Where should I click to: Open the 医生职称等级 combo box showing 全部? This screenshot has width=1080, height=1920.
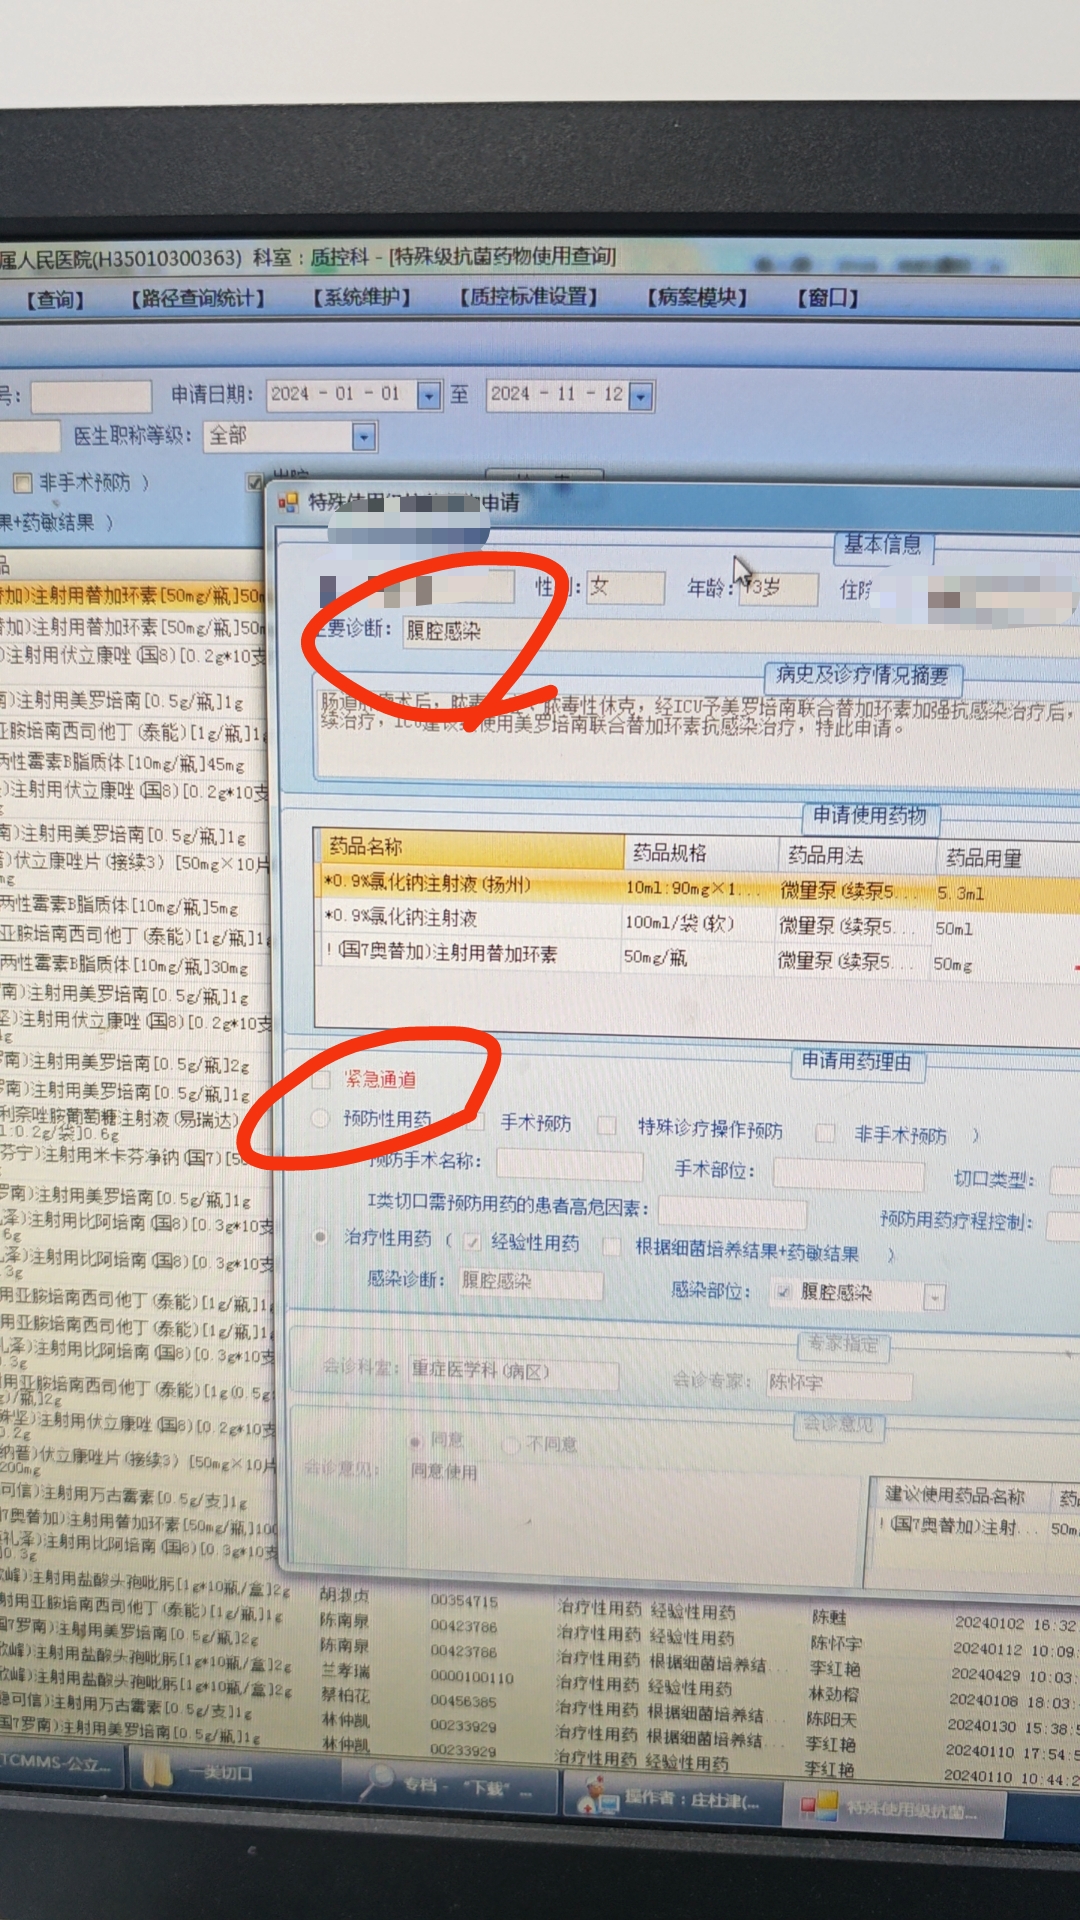click(x=290, y=436)
